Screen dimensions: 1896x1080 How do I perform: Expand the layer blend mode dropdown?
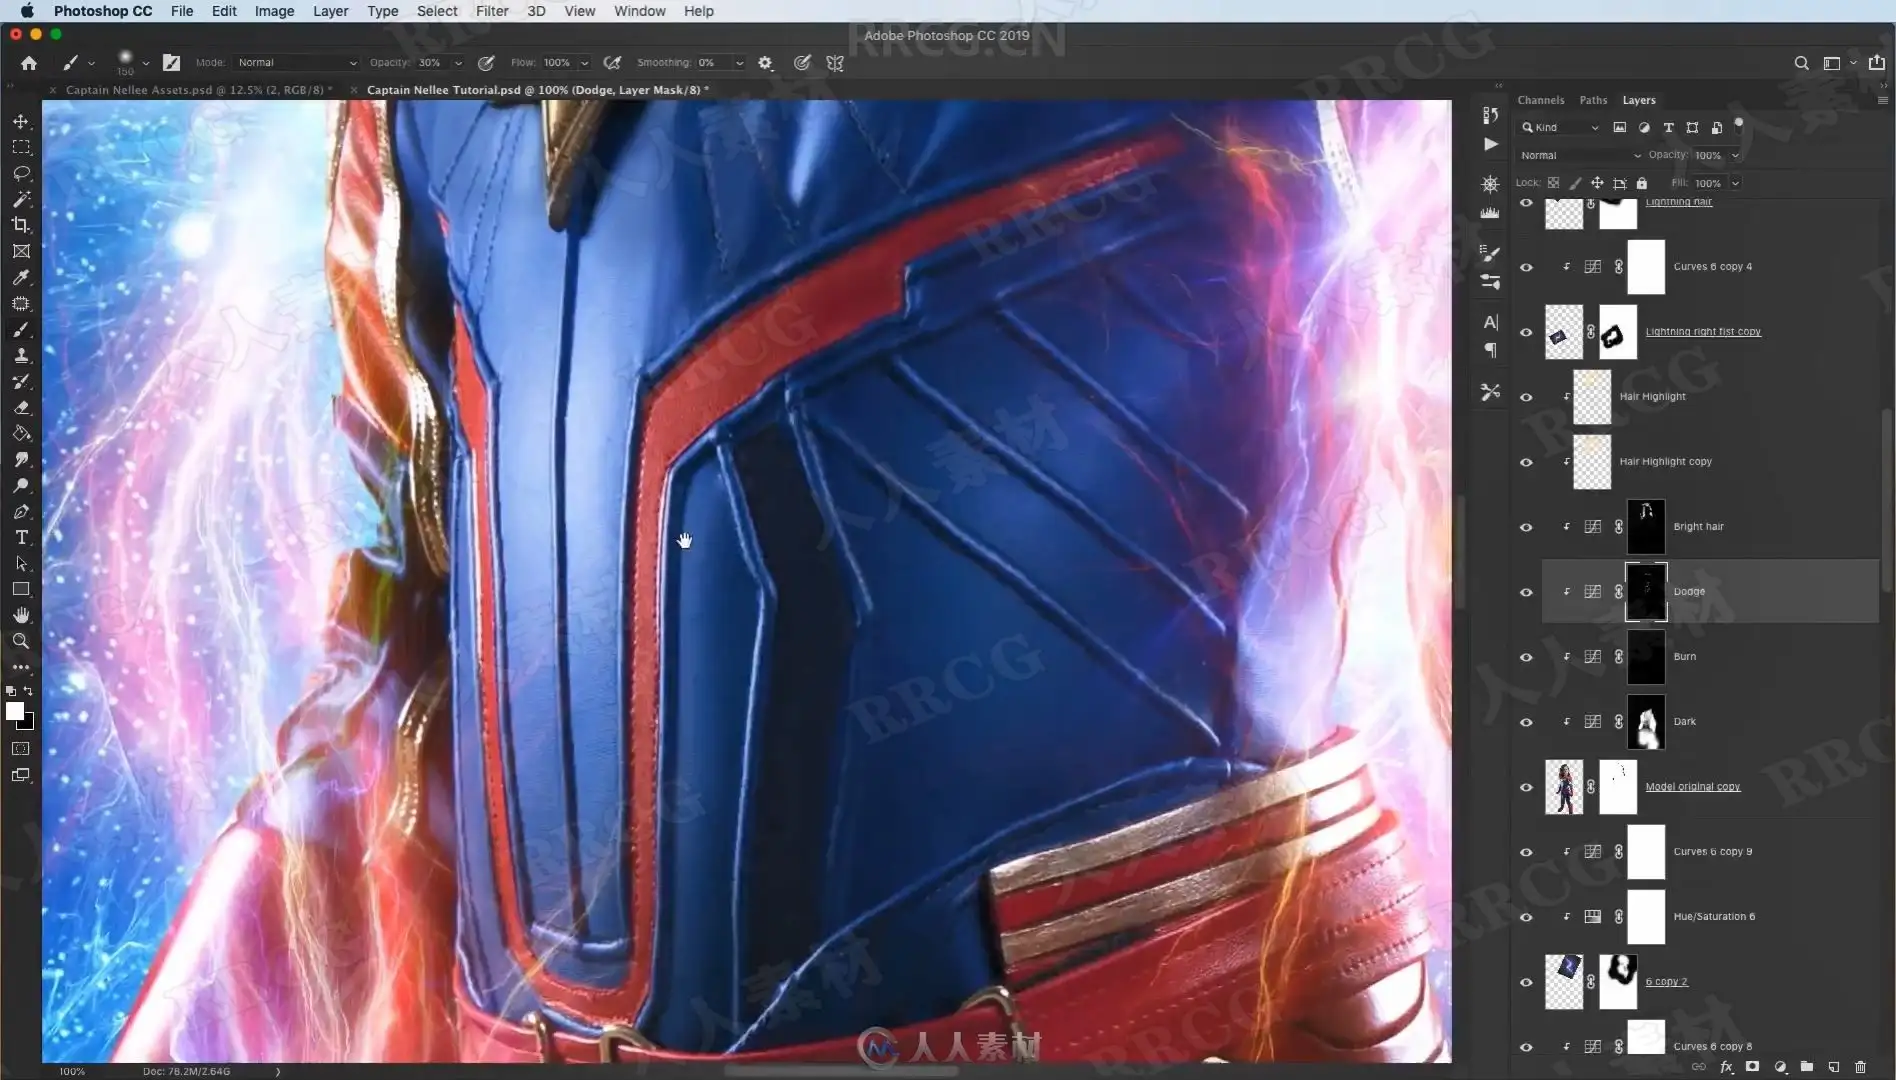click(x=1579, y=155)
